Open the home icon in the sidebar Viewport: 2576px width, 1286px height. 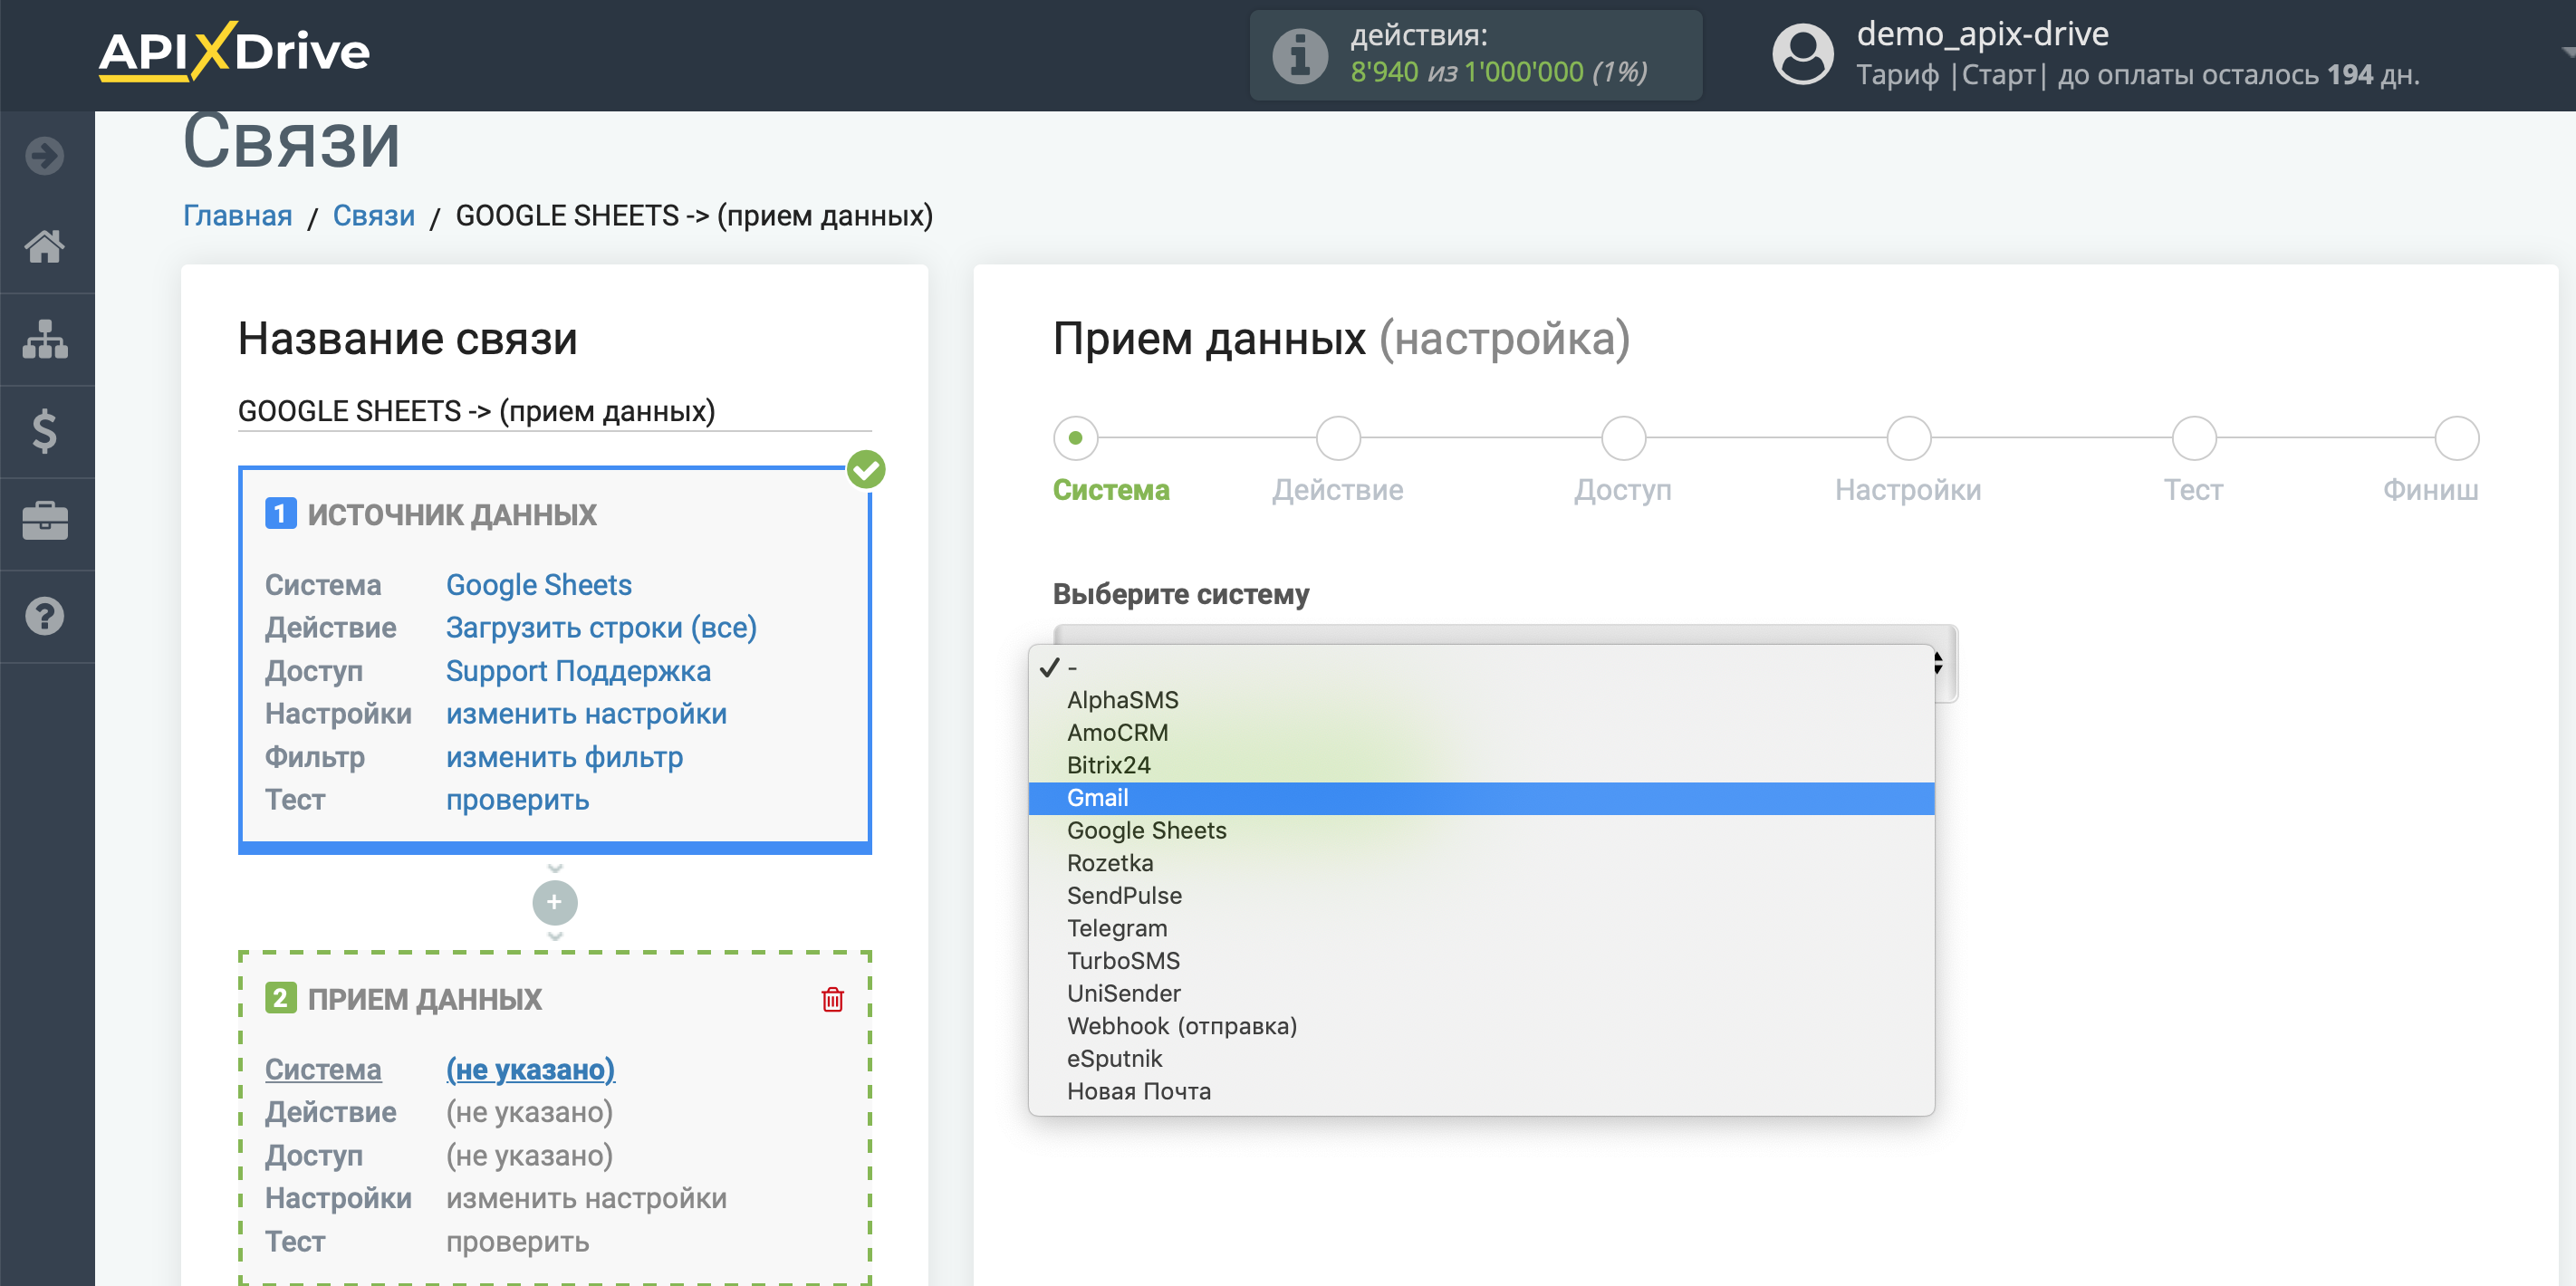(x=45, y=246)
